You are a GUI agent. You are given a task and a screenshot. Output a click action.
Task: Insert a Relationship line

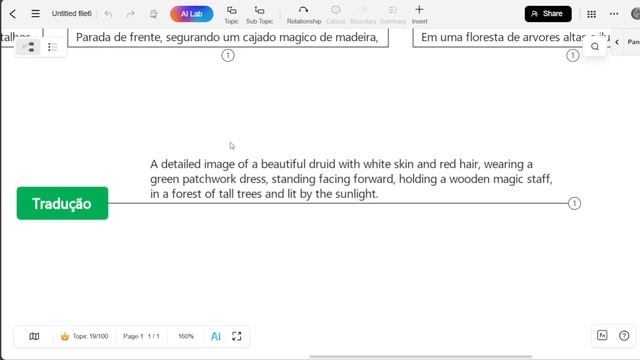[304, 15]
